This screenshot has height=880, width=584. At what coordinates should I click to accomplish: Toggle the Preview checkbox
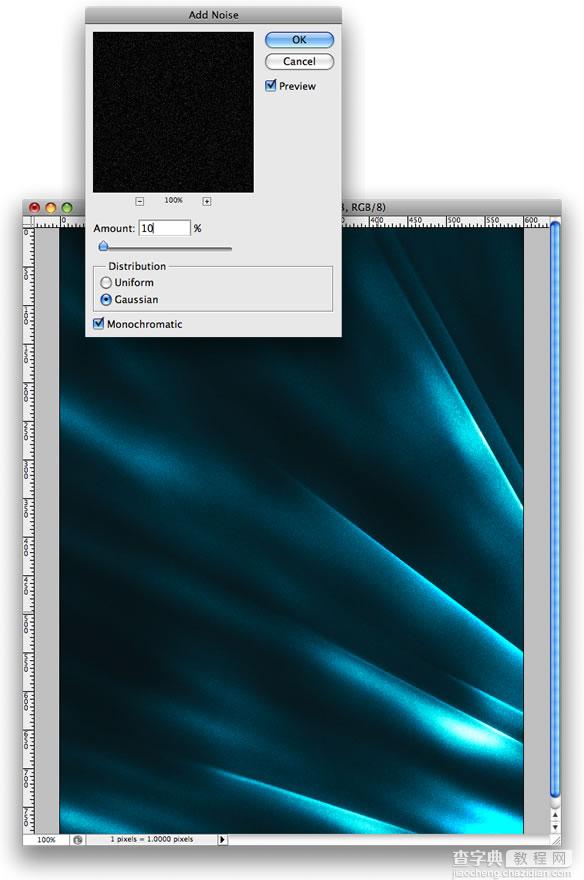(271, 85)
